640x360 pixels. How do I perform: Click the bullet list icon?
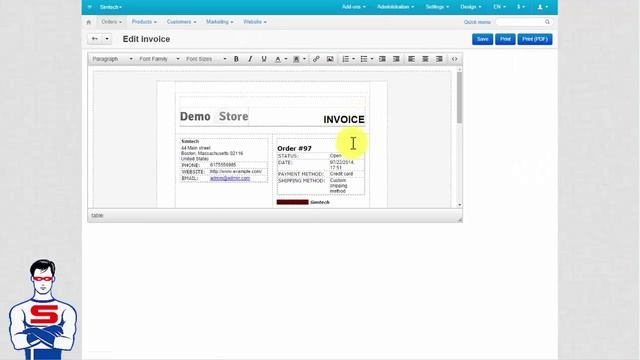point(364,59)
